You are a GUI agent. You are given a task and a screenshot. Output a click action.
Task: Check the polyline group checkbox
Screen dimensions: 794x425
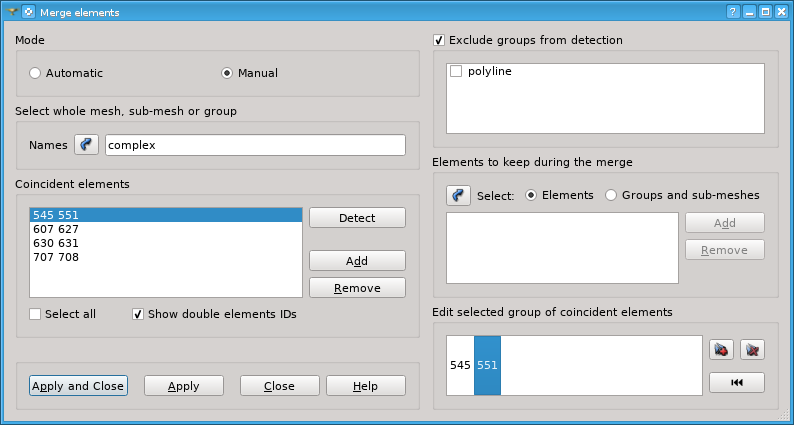[456, 71]
